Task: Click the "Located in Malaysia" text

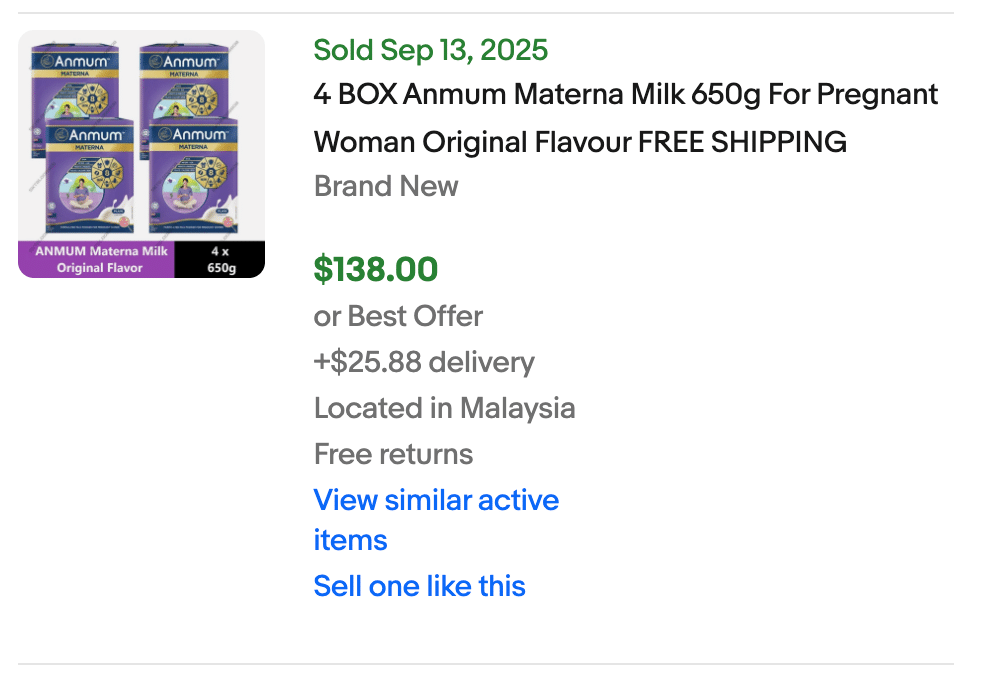Action: point(444,408)
